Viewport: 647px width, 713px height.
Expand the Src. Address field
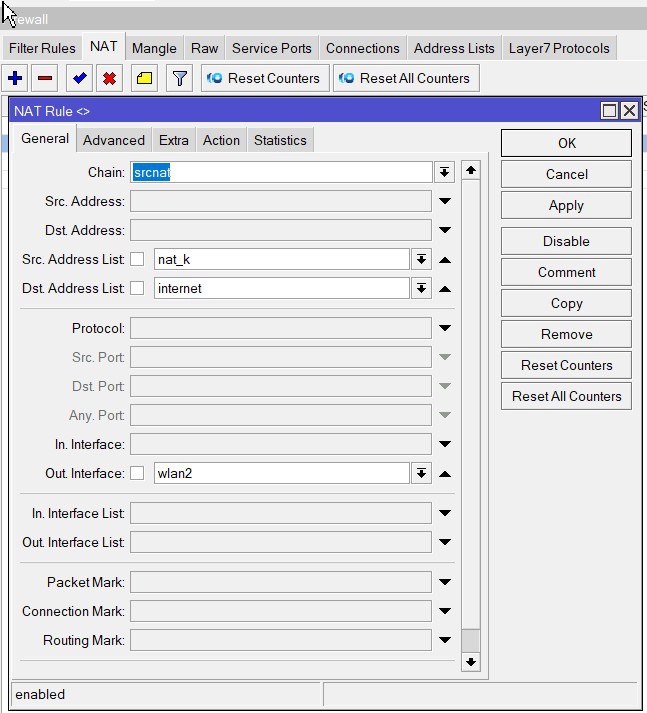(x=445, y=201)
